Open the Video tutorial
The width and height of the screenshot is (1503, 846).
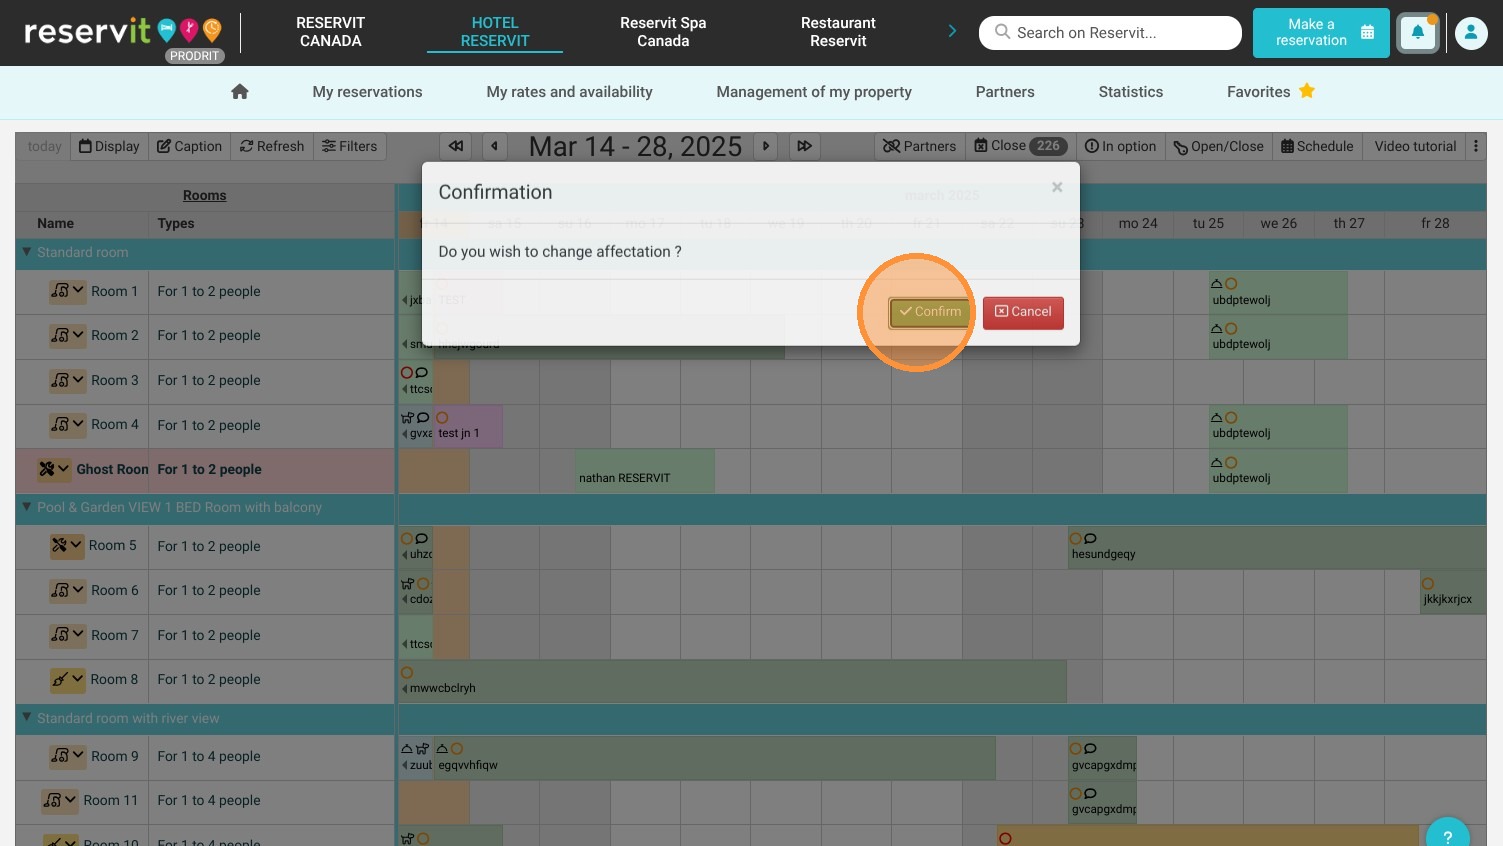click(x=1415, y=146)
